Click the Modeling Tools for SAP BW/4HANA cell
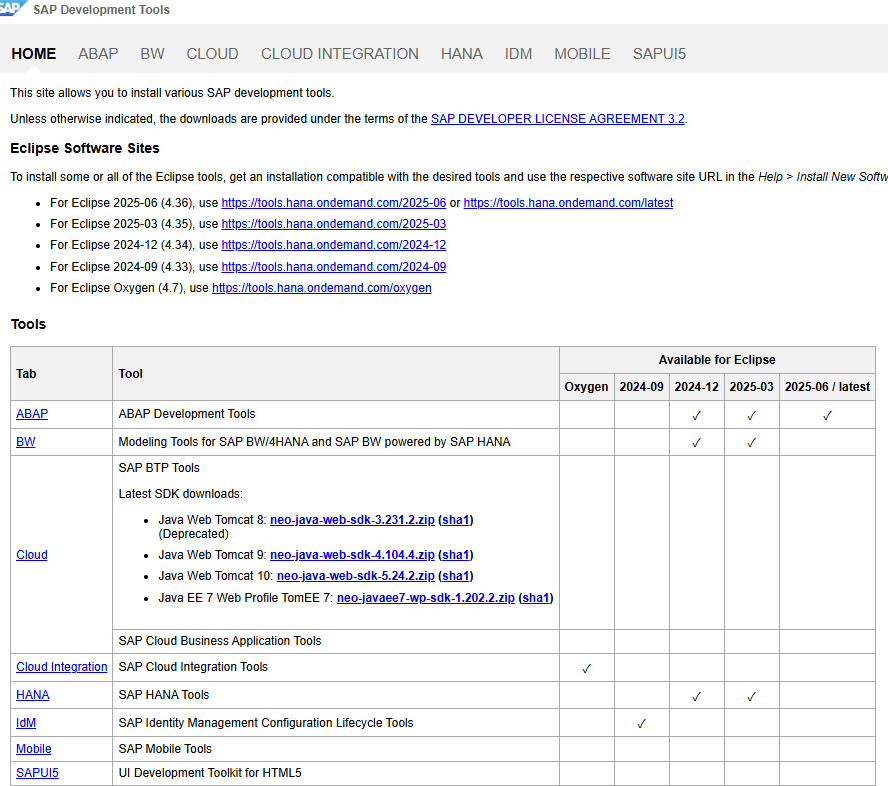 [336, 442]
